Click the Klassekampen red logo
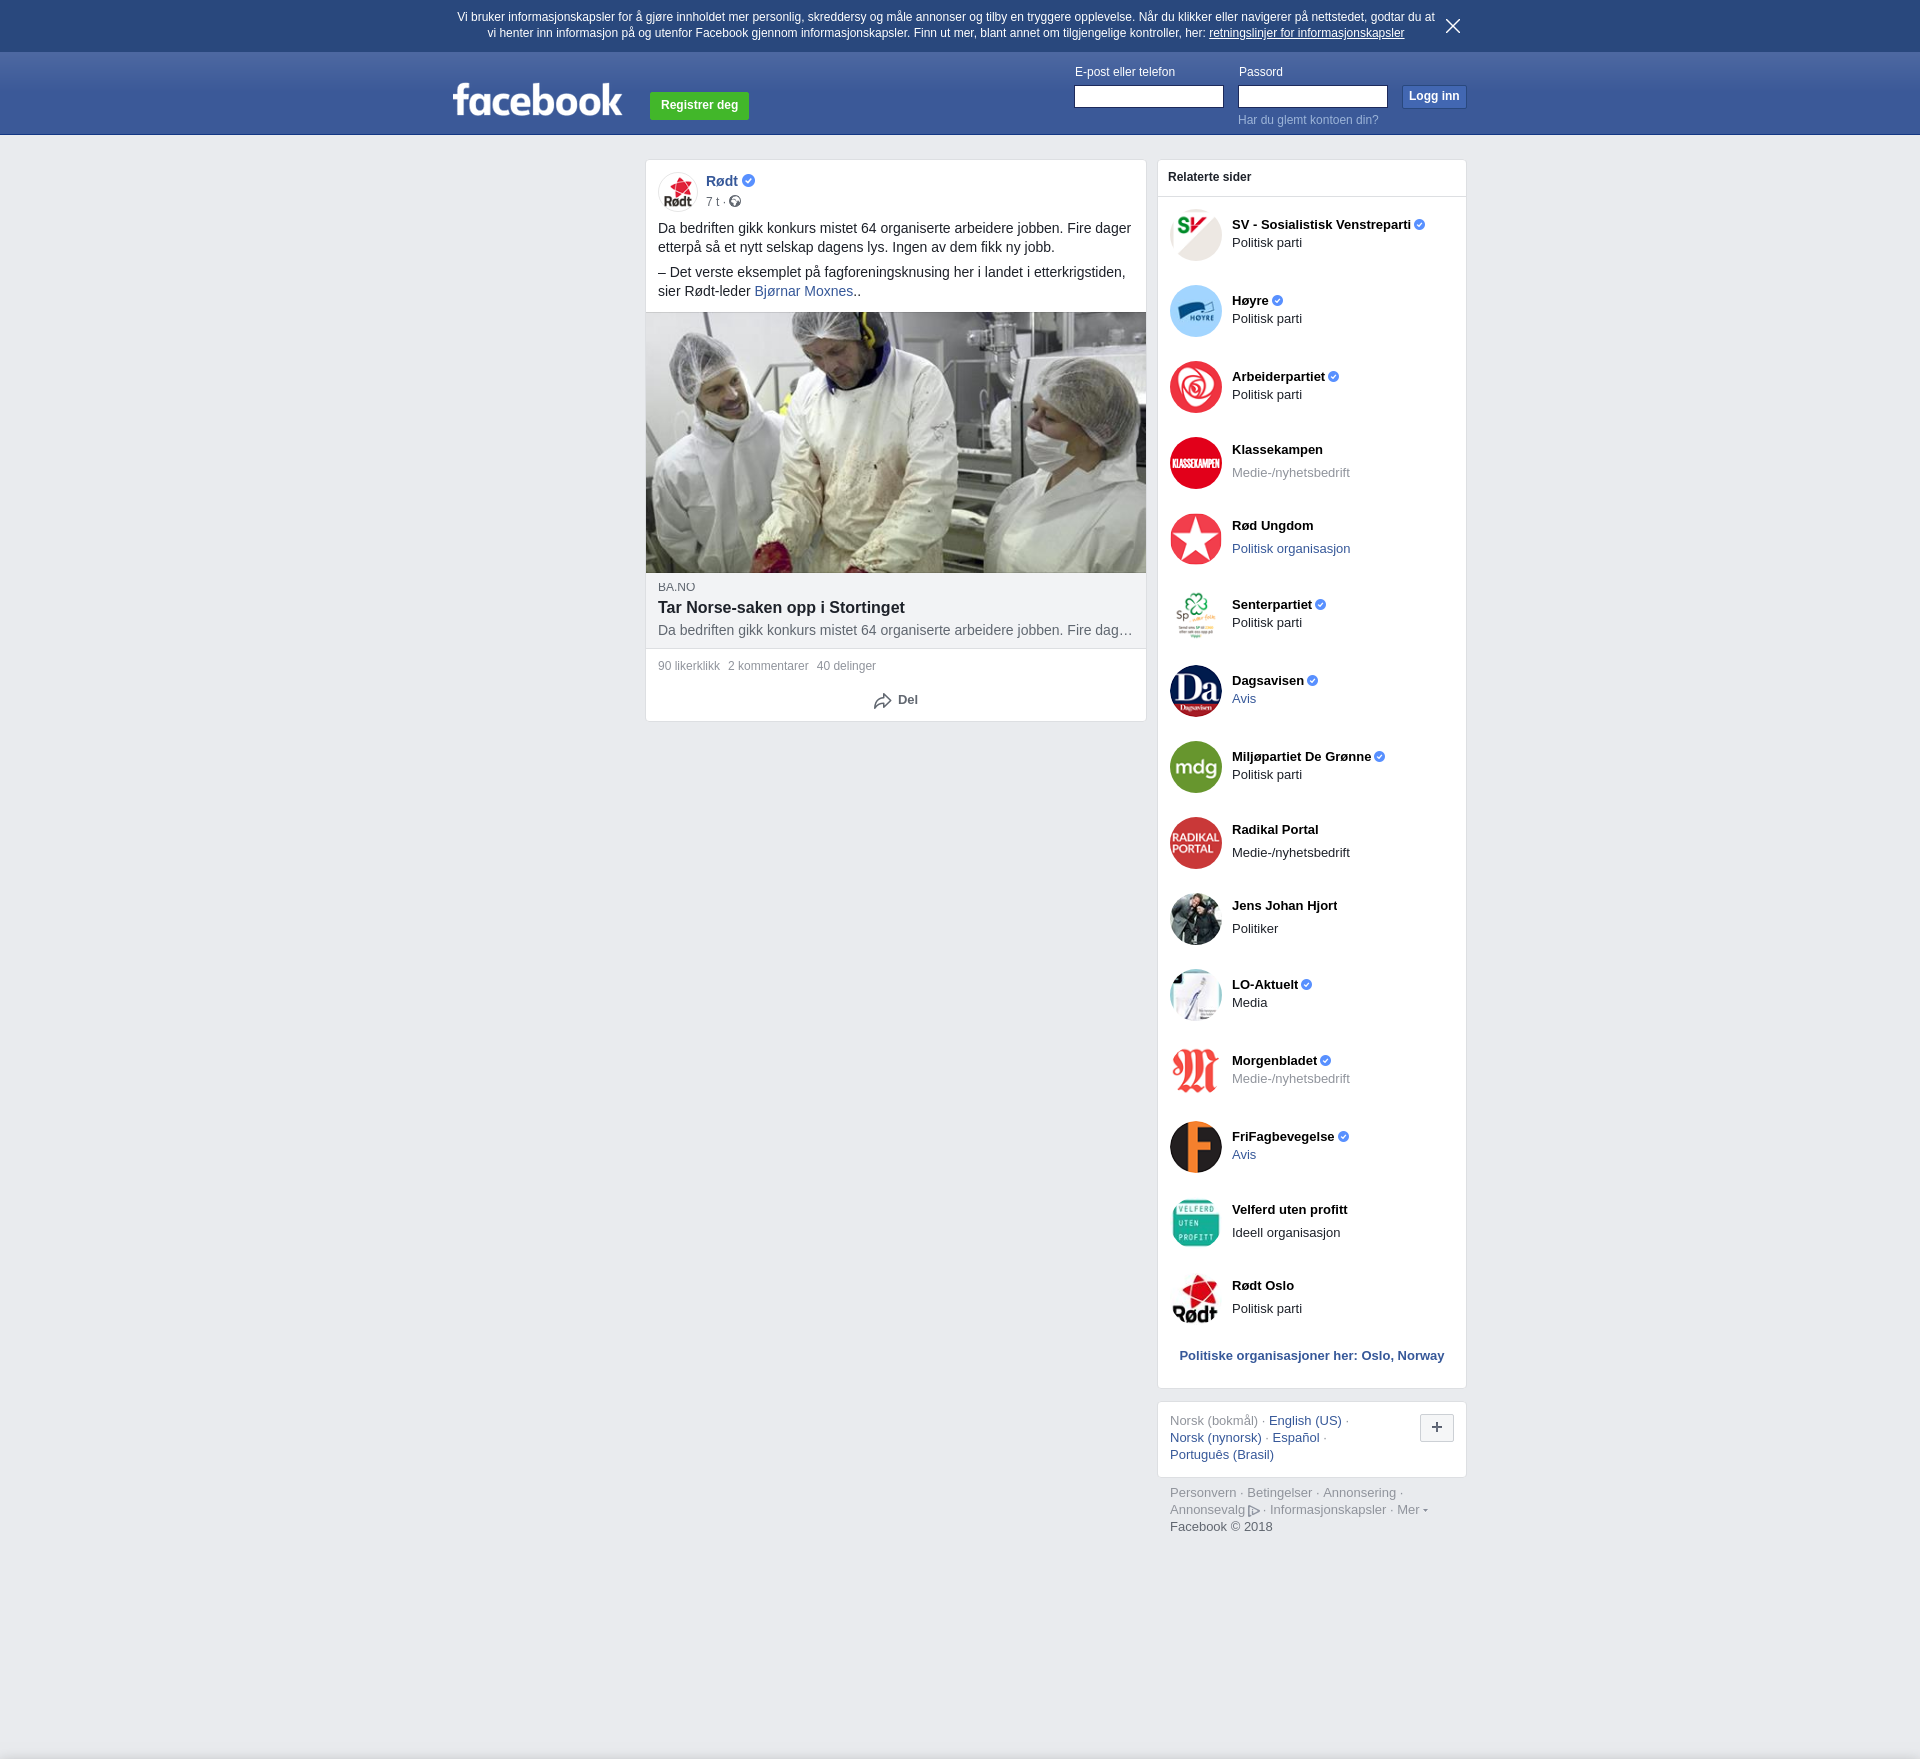This screenshot has height=1759, width=1920. coord(1196,463)
